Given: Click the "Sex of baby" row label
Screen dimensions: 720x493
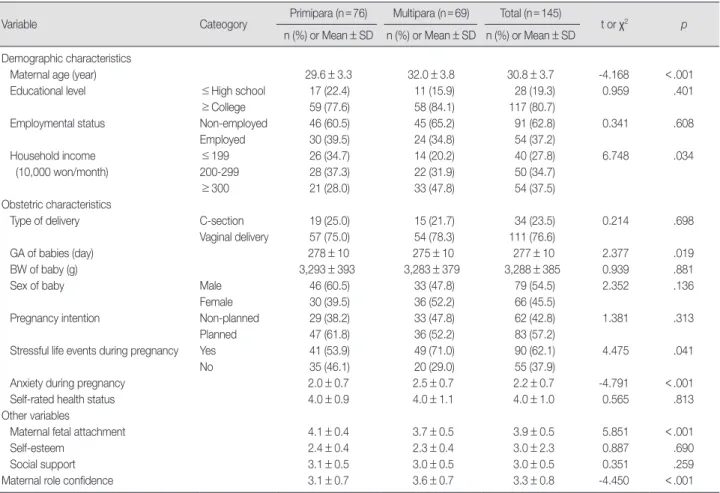Looking at the screenshot, I should click(37, 286).
